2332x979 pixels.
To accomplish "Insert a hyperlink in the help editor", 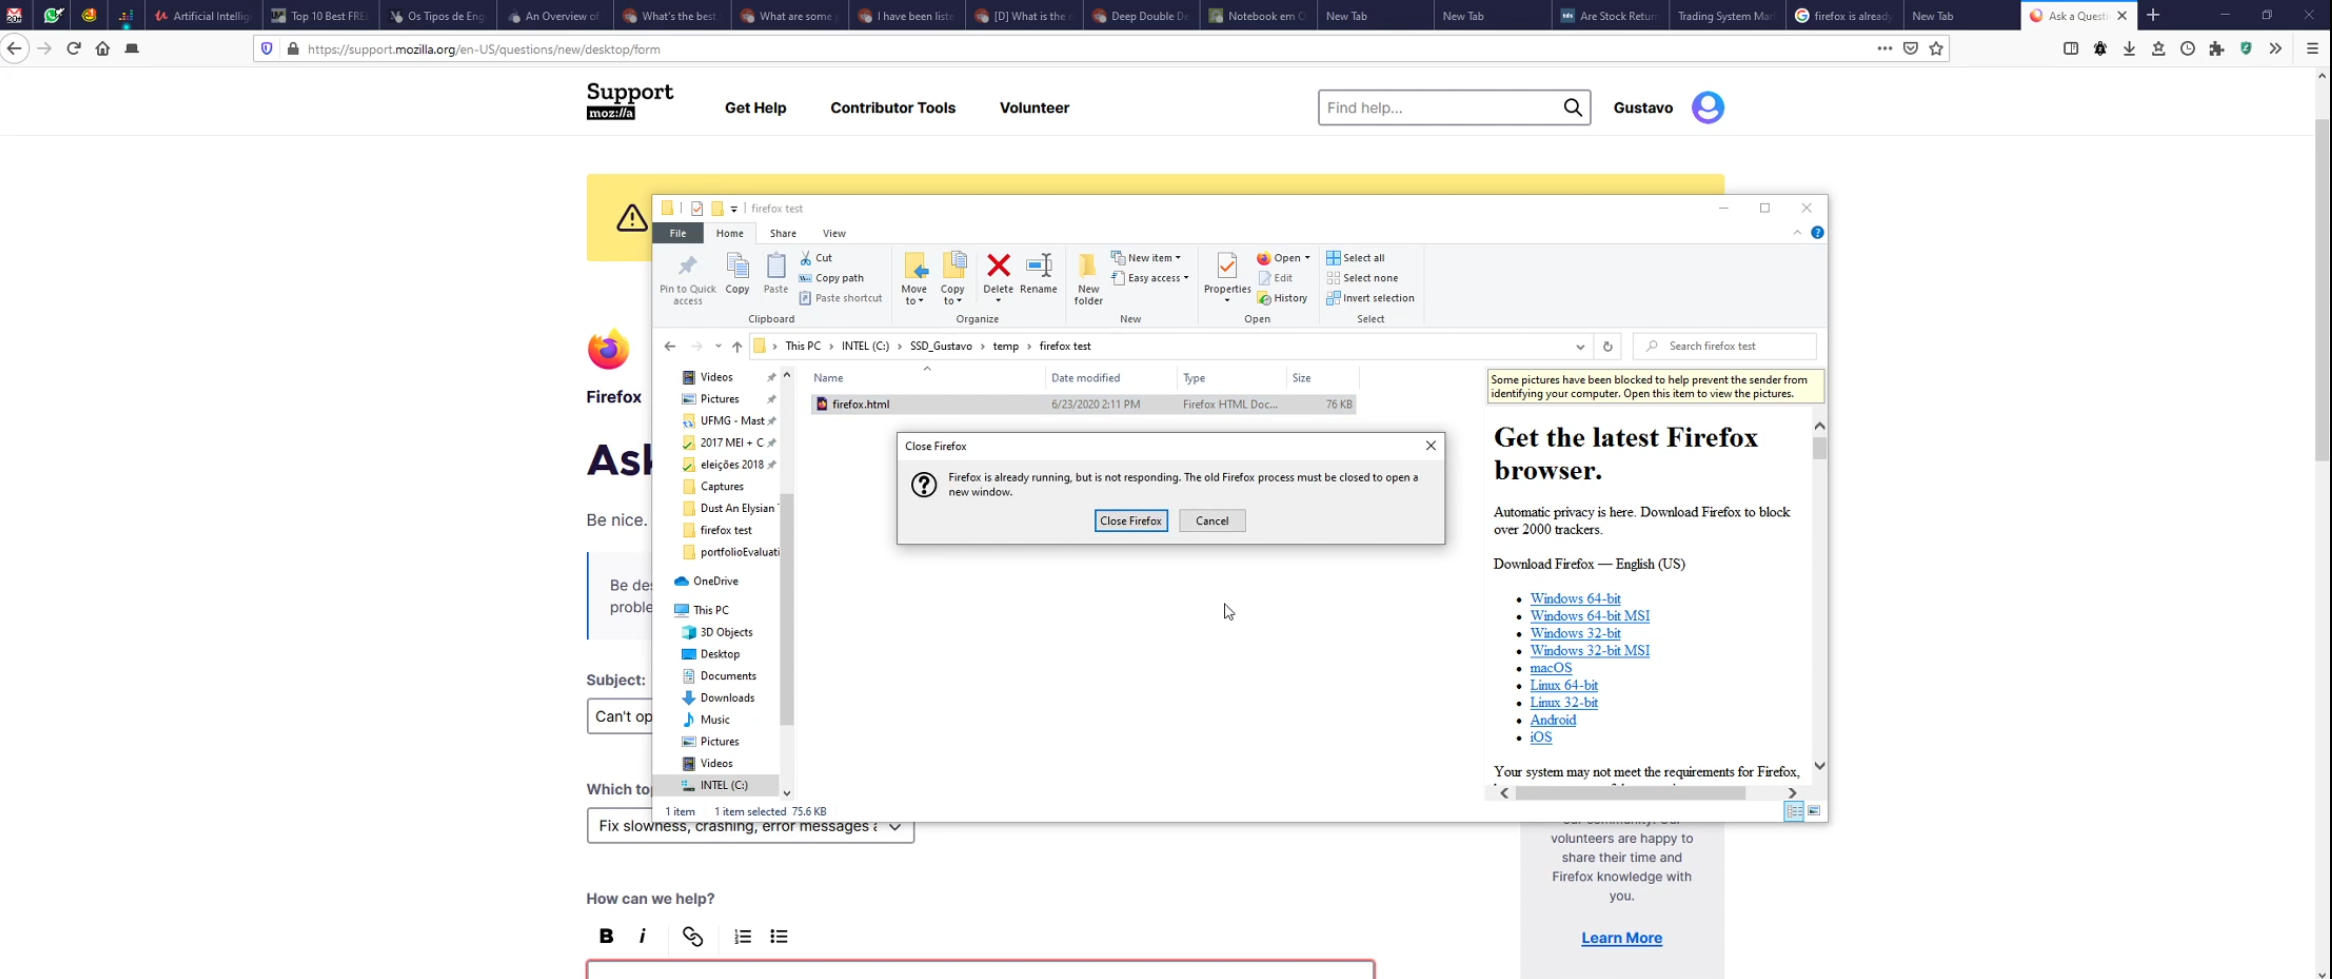I will pos(691,936).
